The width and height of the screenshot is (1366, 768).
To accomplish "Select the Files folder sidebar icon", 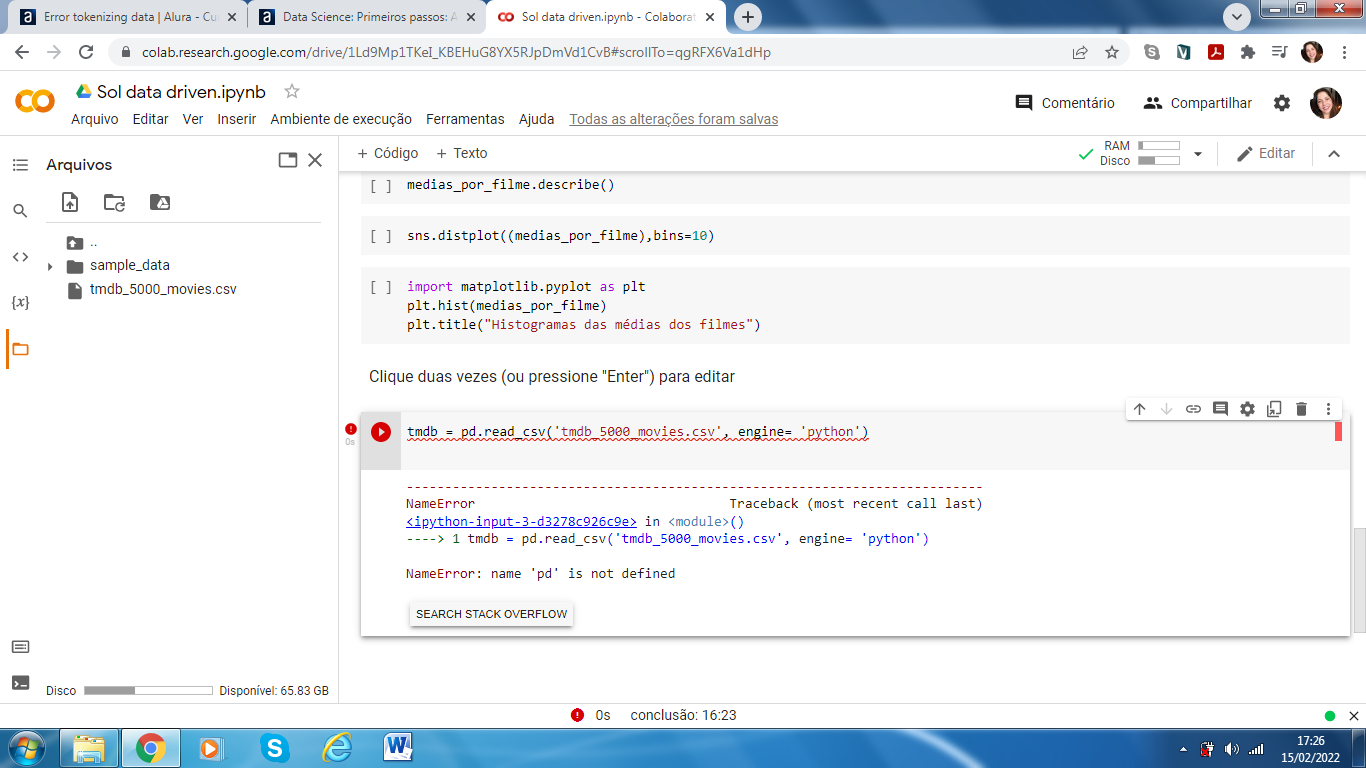I will click(20, 349).
